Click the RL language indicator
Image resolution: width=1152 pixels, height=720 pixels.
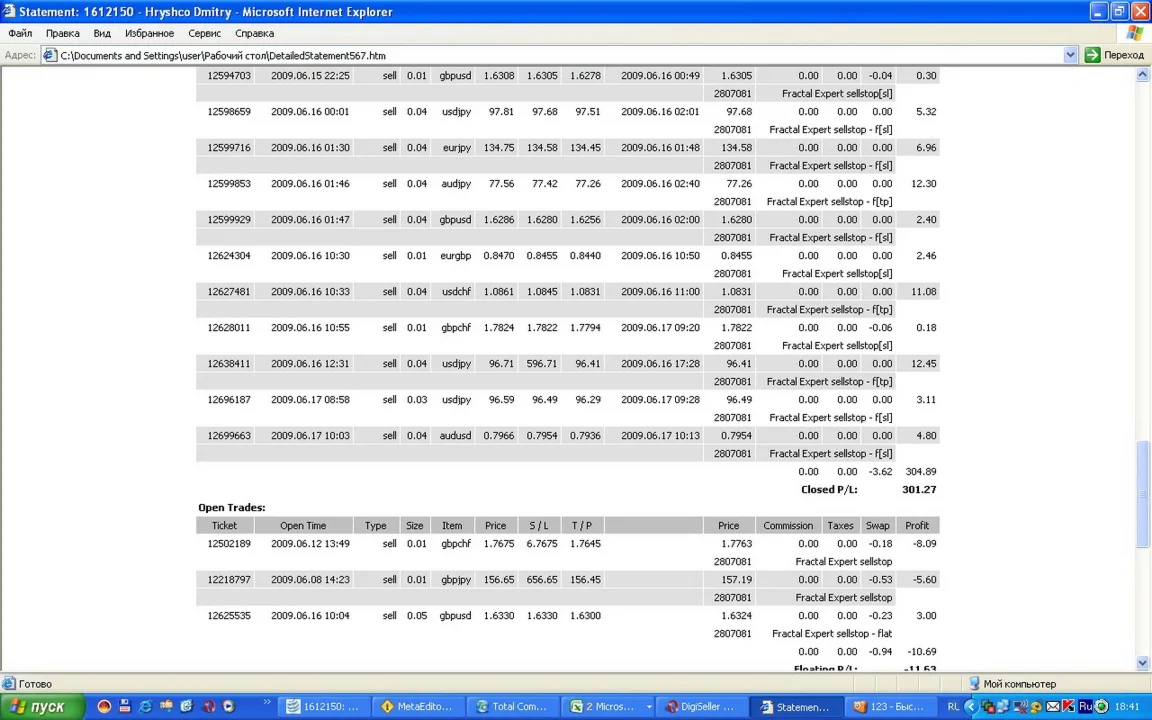(x=953, y=707)
